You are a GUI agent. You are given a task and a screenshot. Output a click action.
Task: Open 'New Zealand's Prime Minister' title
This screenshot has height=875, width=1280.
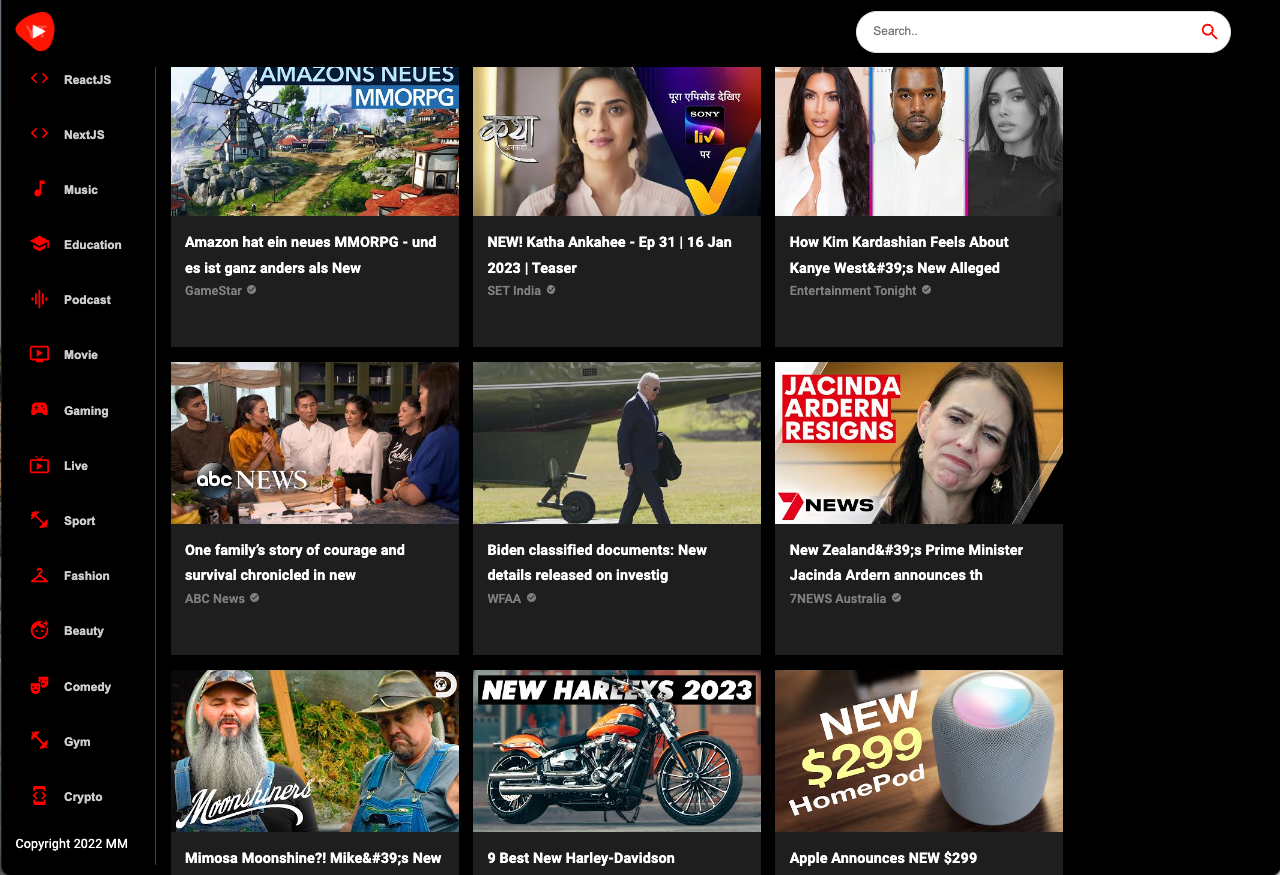tap(906, 563)
